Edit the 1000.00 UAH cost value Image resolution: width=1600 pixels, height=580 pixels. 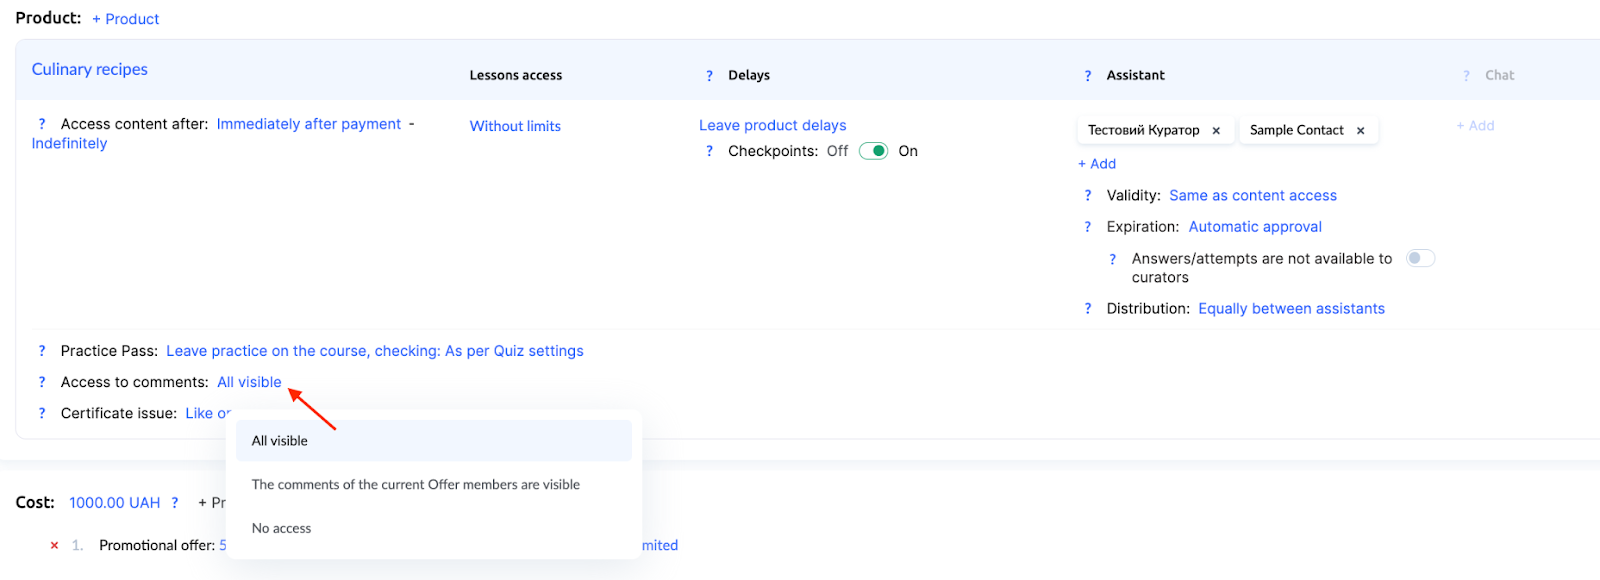pyautogui.click(x=114, y=503)
